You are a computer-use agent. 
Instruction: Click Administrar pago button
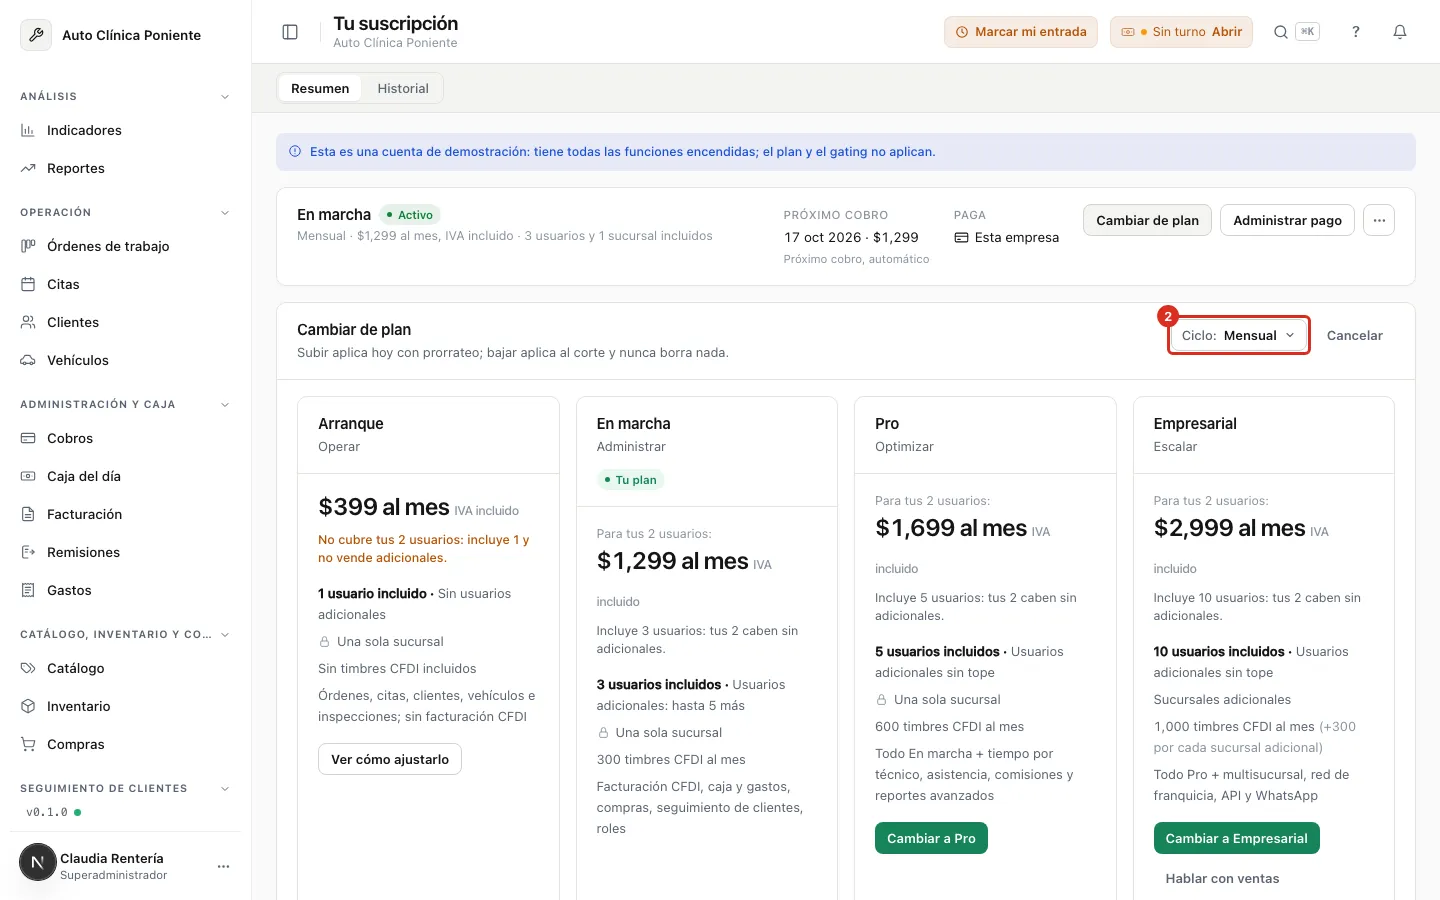point(1288,220)
